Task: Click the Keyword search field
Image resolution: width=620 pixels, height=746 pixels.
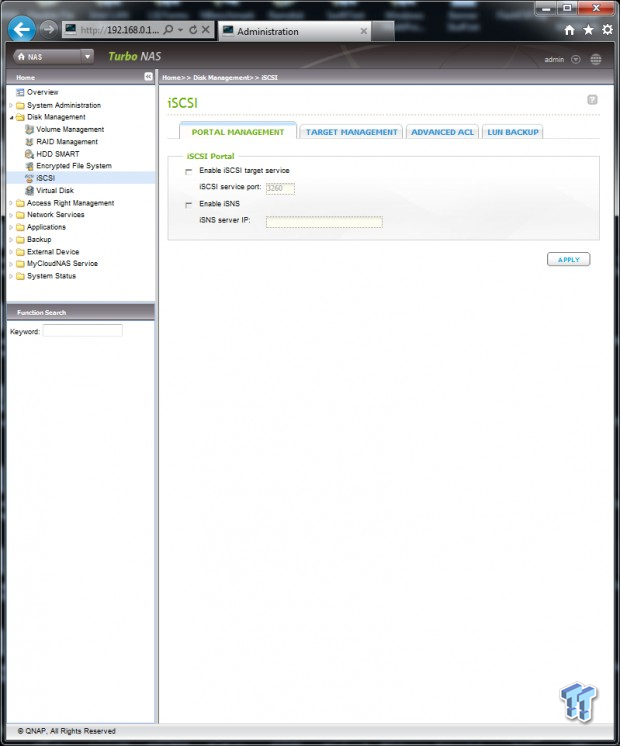Action: coord(83,330)
